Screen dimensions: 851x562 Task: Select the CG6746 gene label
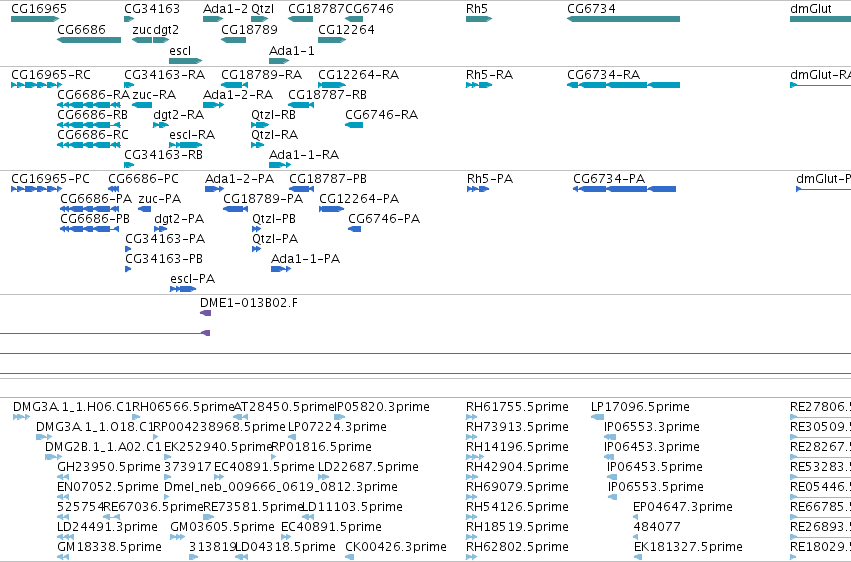tap(369, 9)
